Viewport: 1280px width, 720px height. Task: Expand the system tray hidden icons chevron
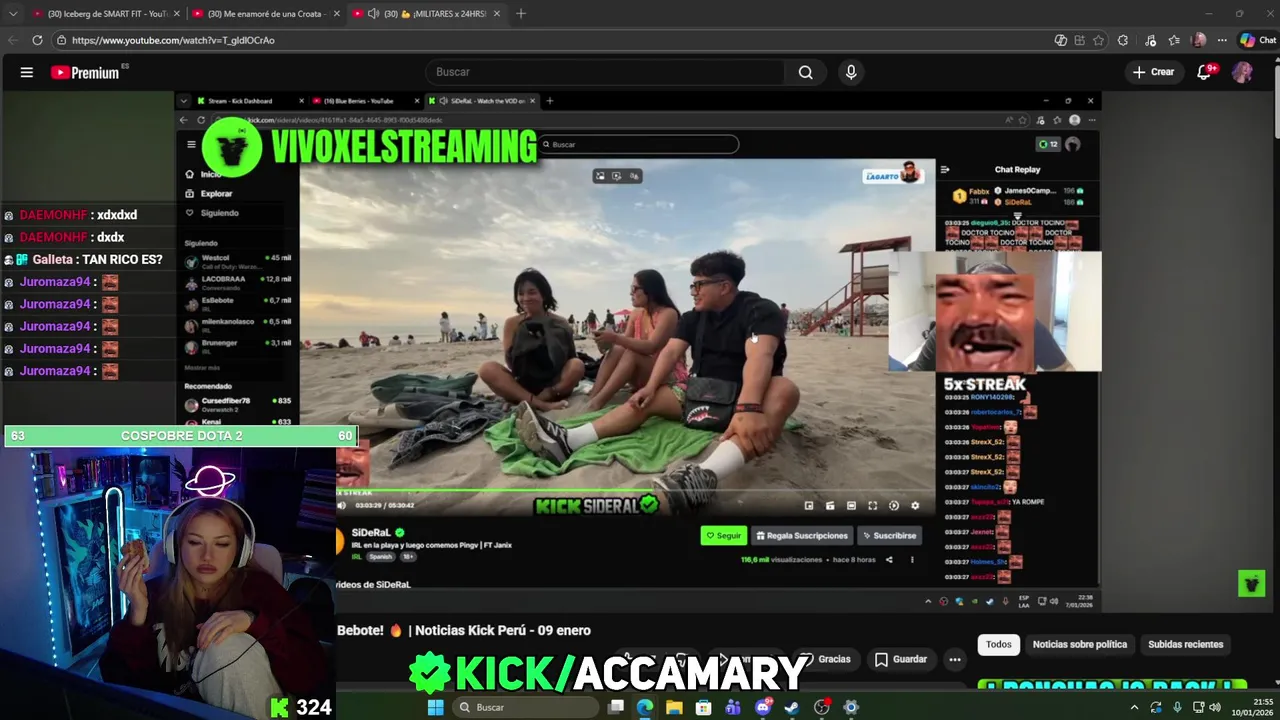pos(1134,707)
